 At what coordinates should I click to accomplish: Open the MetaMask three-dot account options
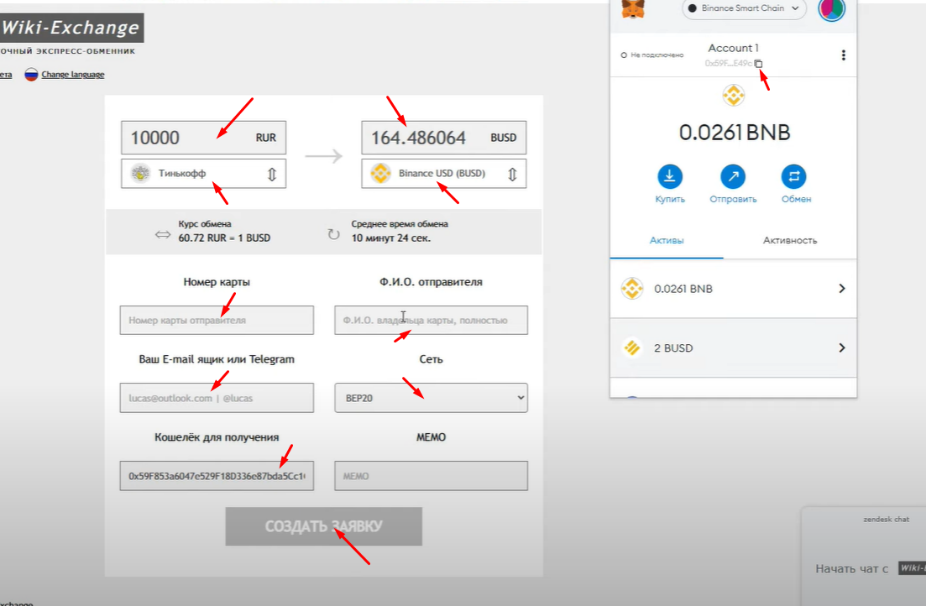click(843, 55)
